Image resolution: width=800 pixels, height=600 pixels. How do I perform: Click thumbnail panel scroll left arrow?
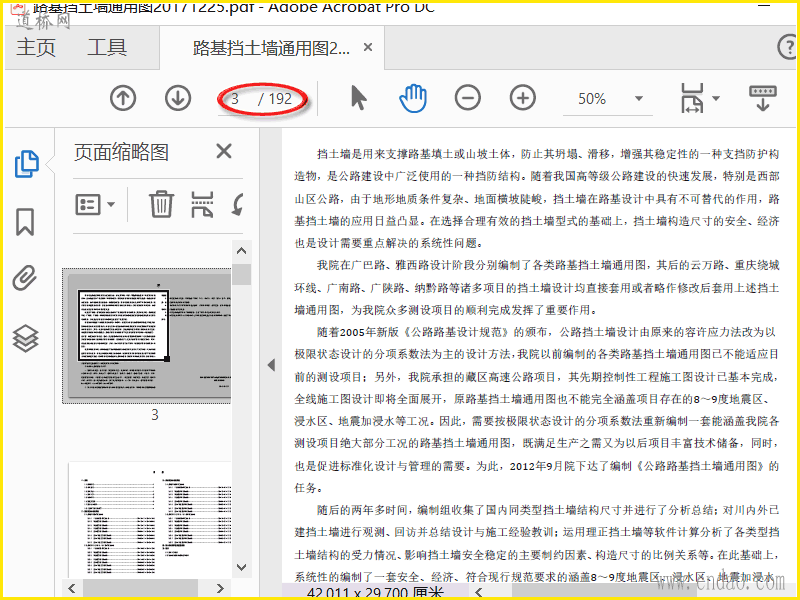(x=72, y=588)
